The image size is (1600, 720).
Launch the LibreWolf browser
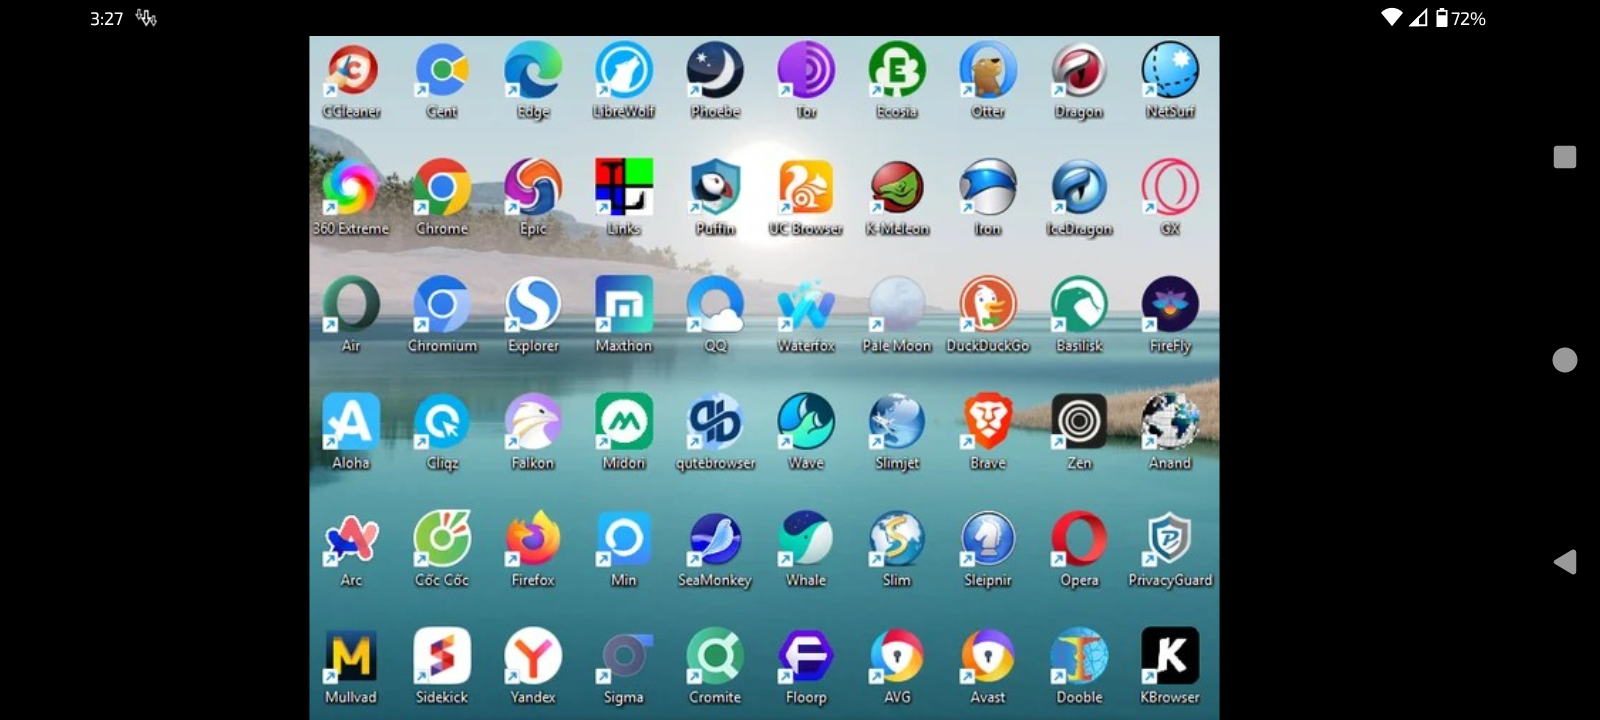[624, 70]
